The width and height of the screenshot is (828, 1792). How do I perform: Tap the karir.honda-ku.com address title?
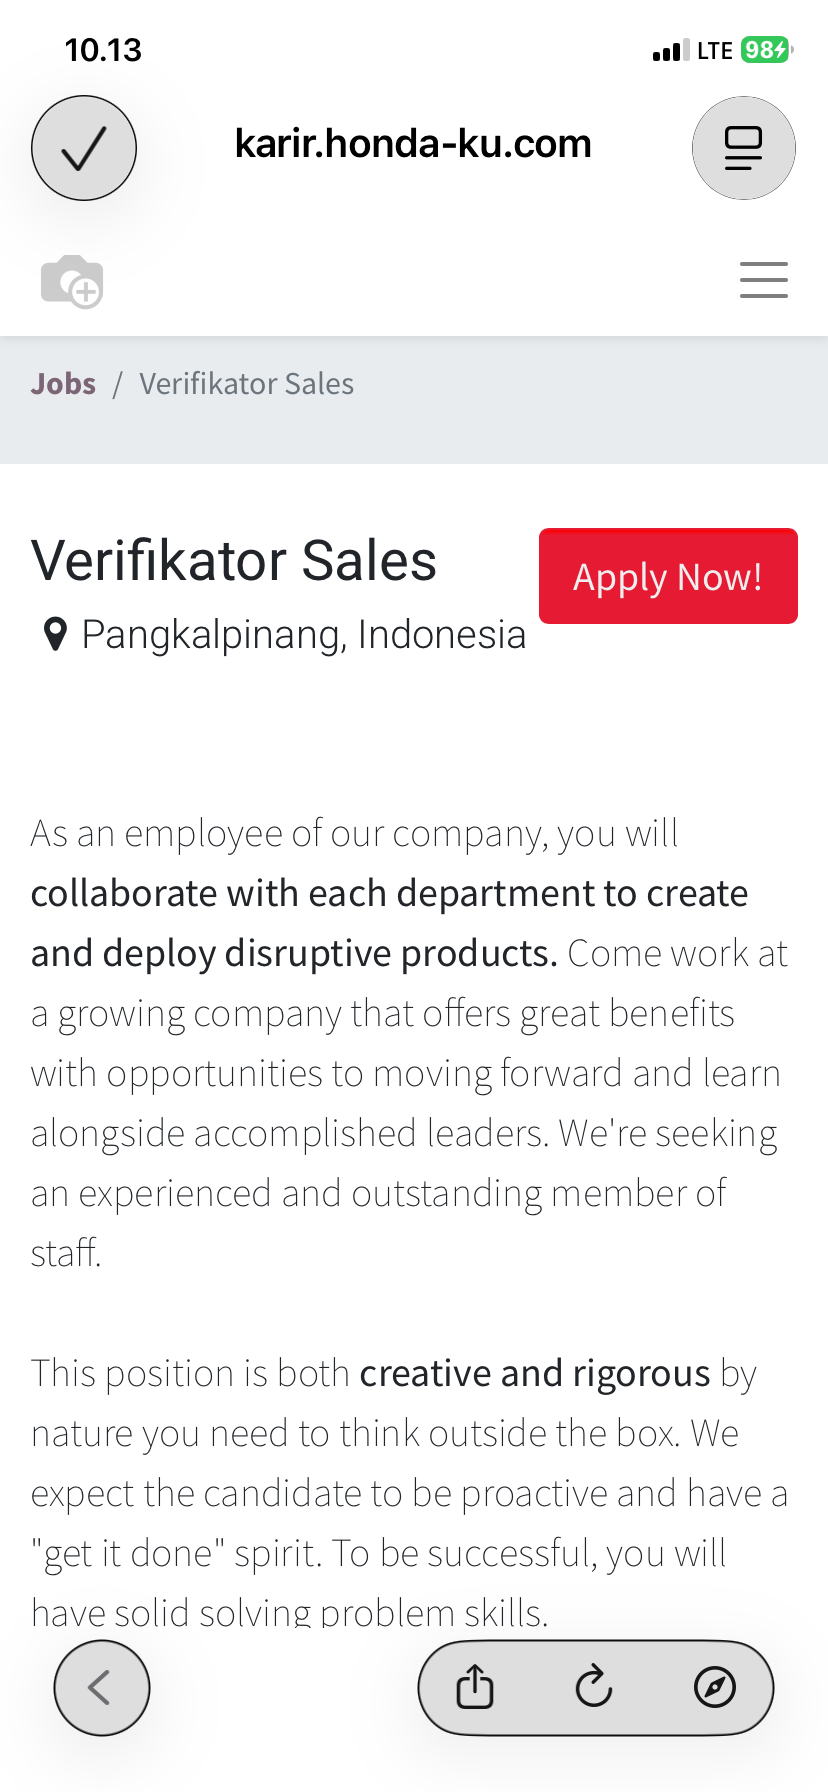413,144
